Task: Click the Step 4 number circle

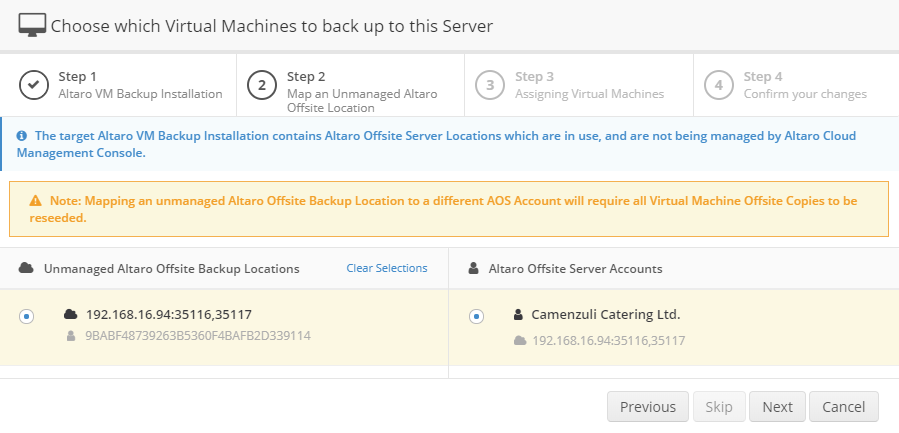Action: click(718, 85)
